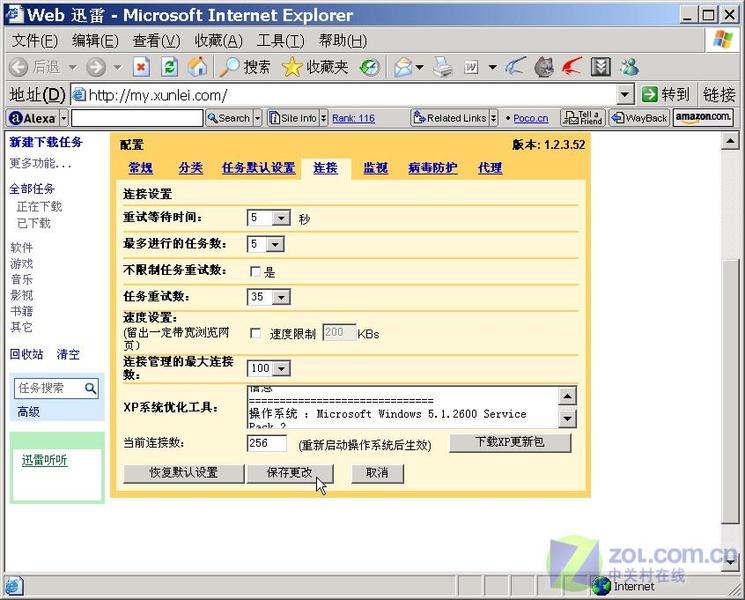The image size is (745, 600).
Task: Click the cat face toolbar icon
Action: [544, 67]
